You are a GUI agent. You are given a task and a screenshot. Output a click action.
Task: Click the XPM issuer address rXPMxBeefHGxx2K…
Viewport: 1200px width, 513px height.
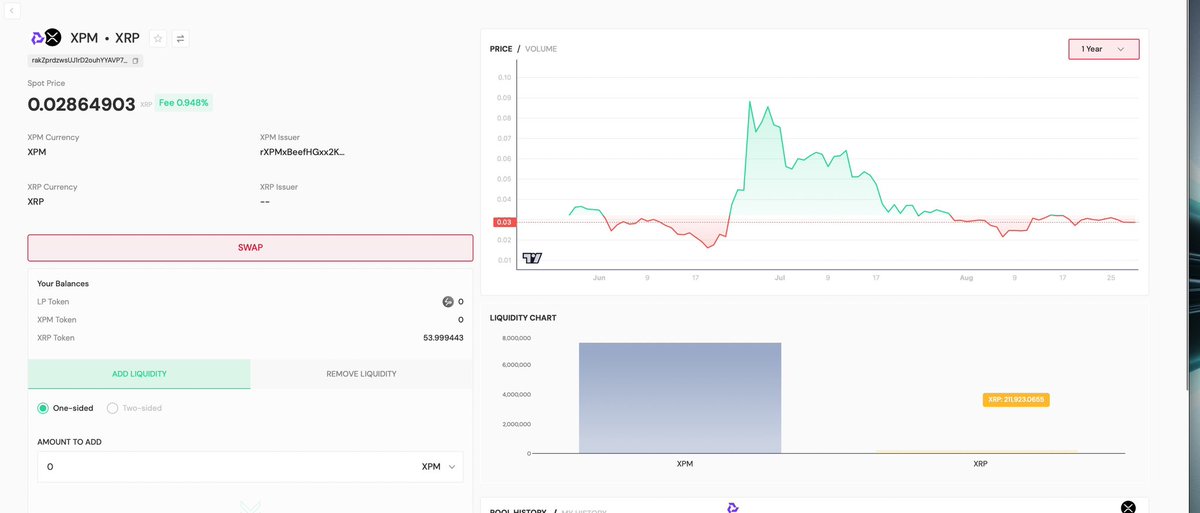(302, 152)
